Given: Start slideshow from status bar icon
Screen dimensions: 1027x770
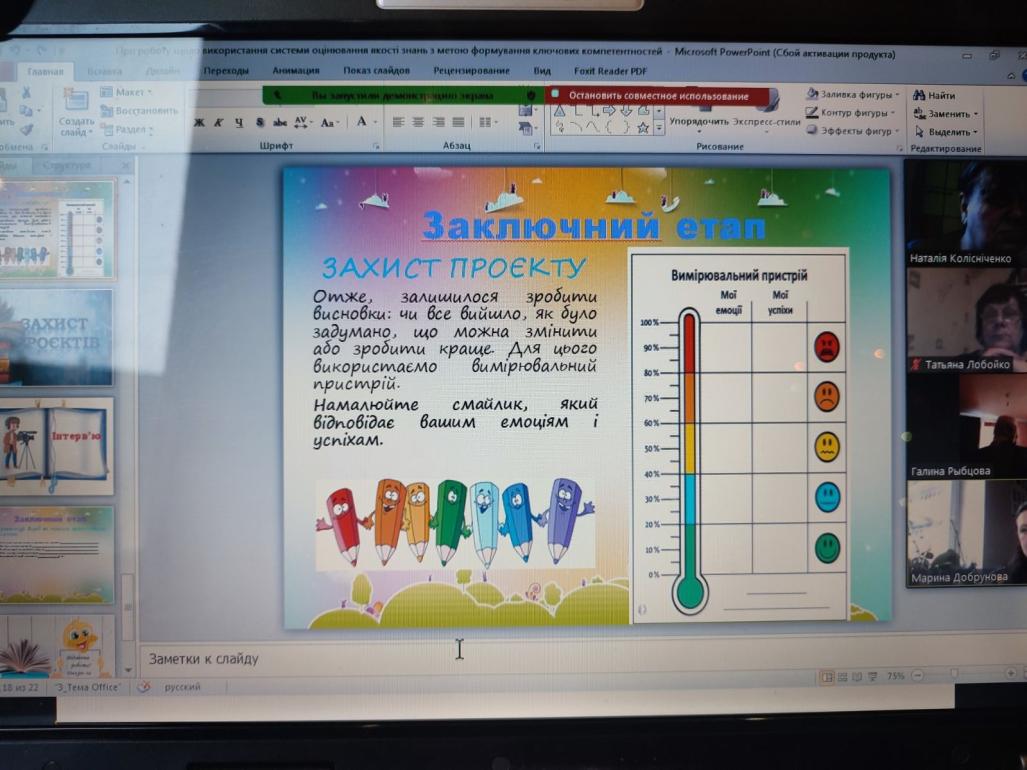Looking at the screenshot, I should [x=872, y=676].
